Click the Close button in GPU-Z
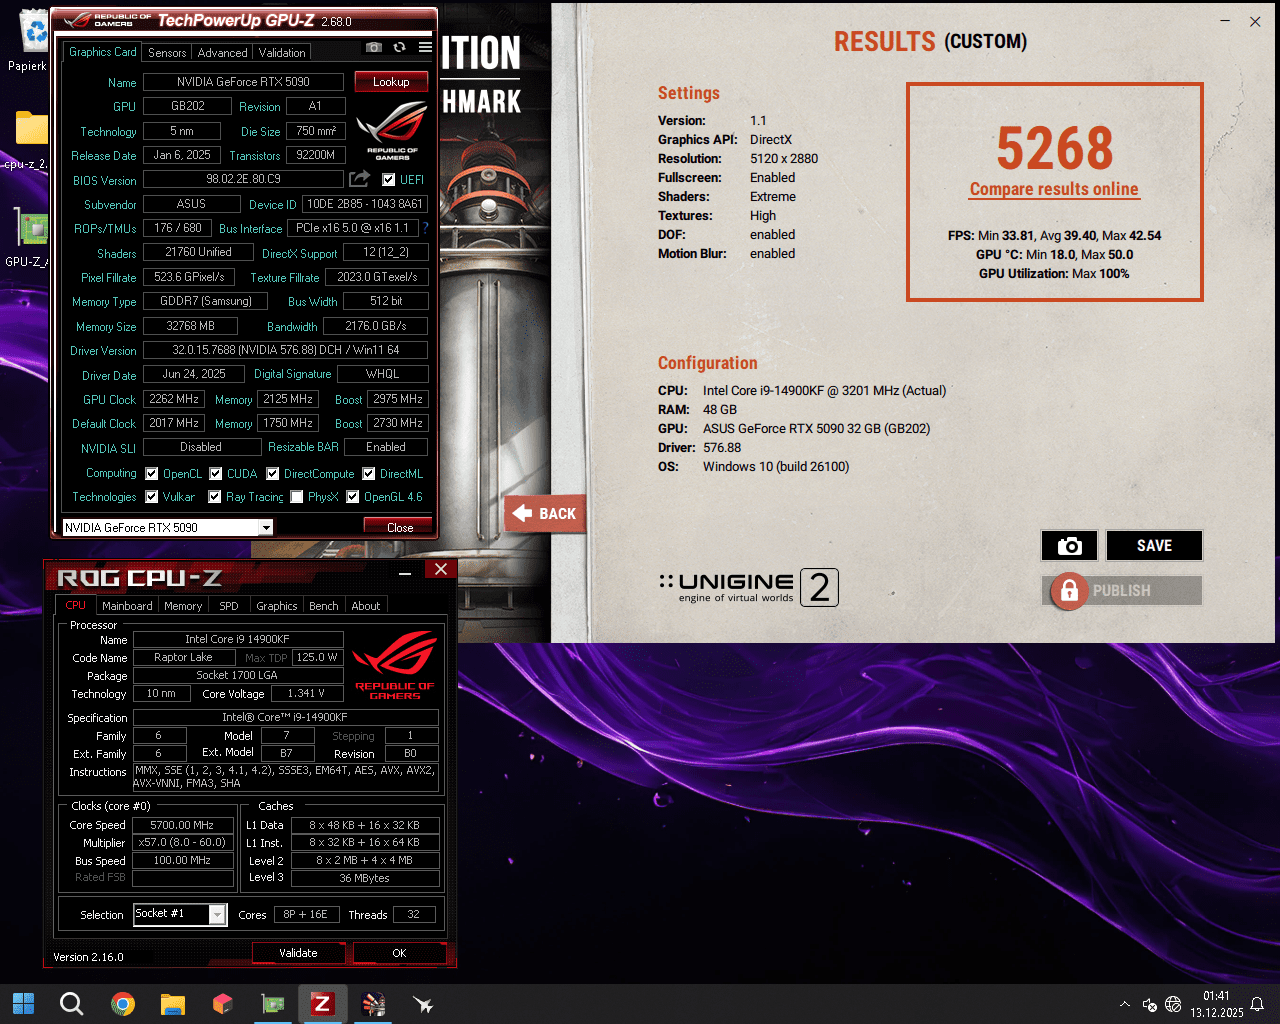 400,527
